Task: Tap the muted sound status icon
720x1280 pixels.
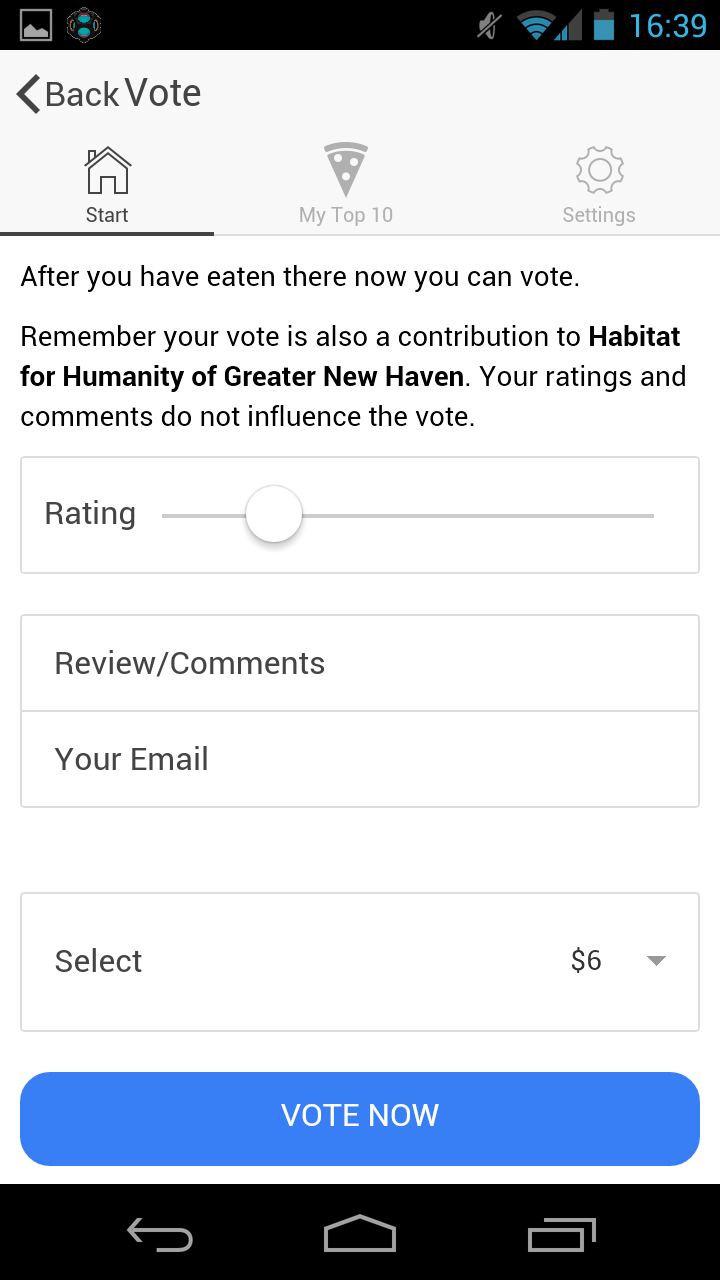Action: (x=489, y=25)
